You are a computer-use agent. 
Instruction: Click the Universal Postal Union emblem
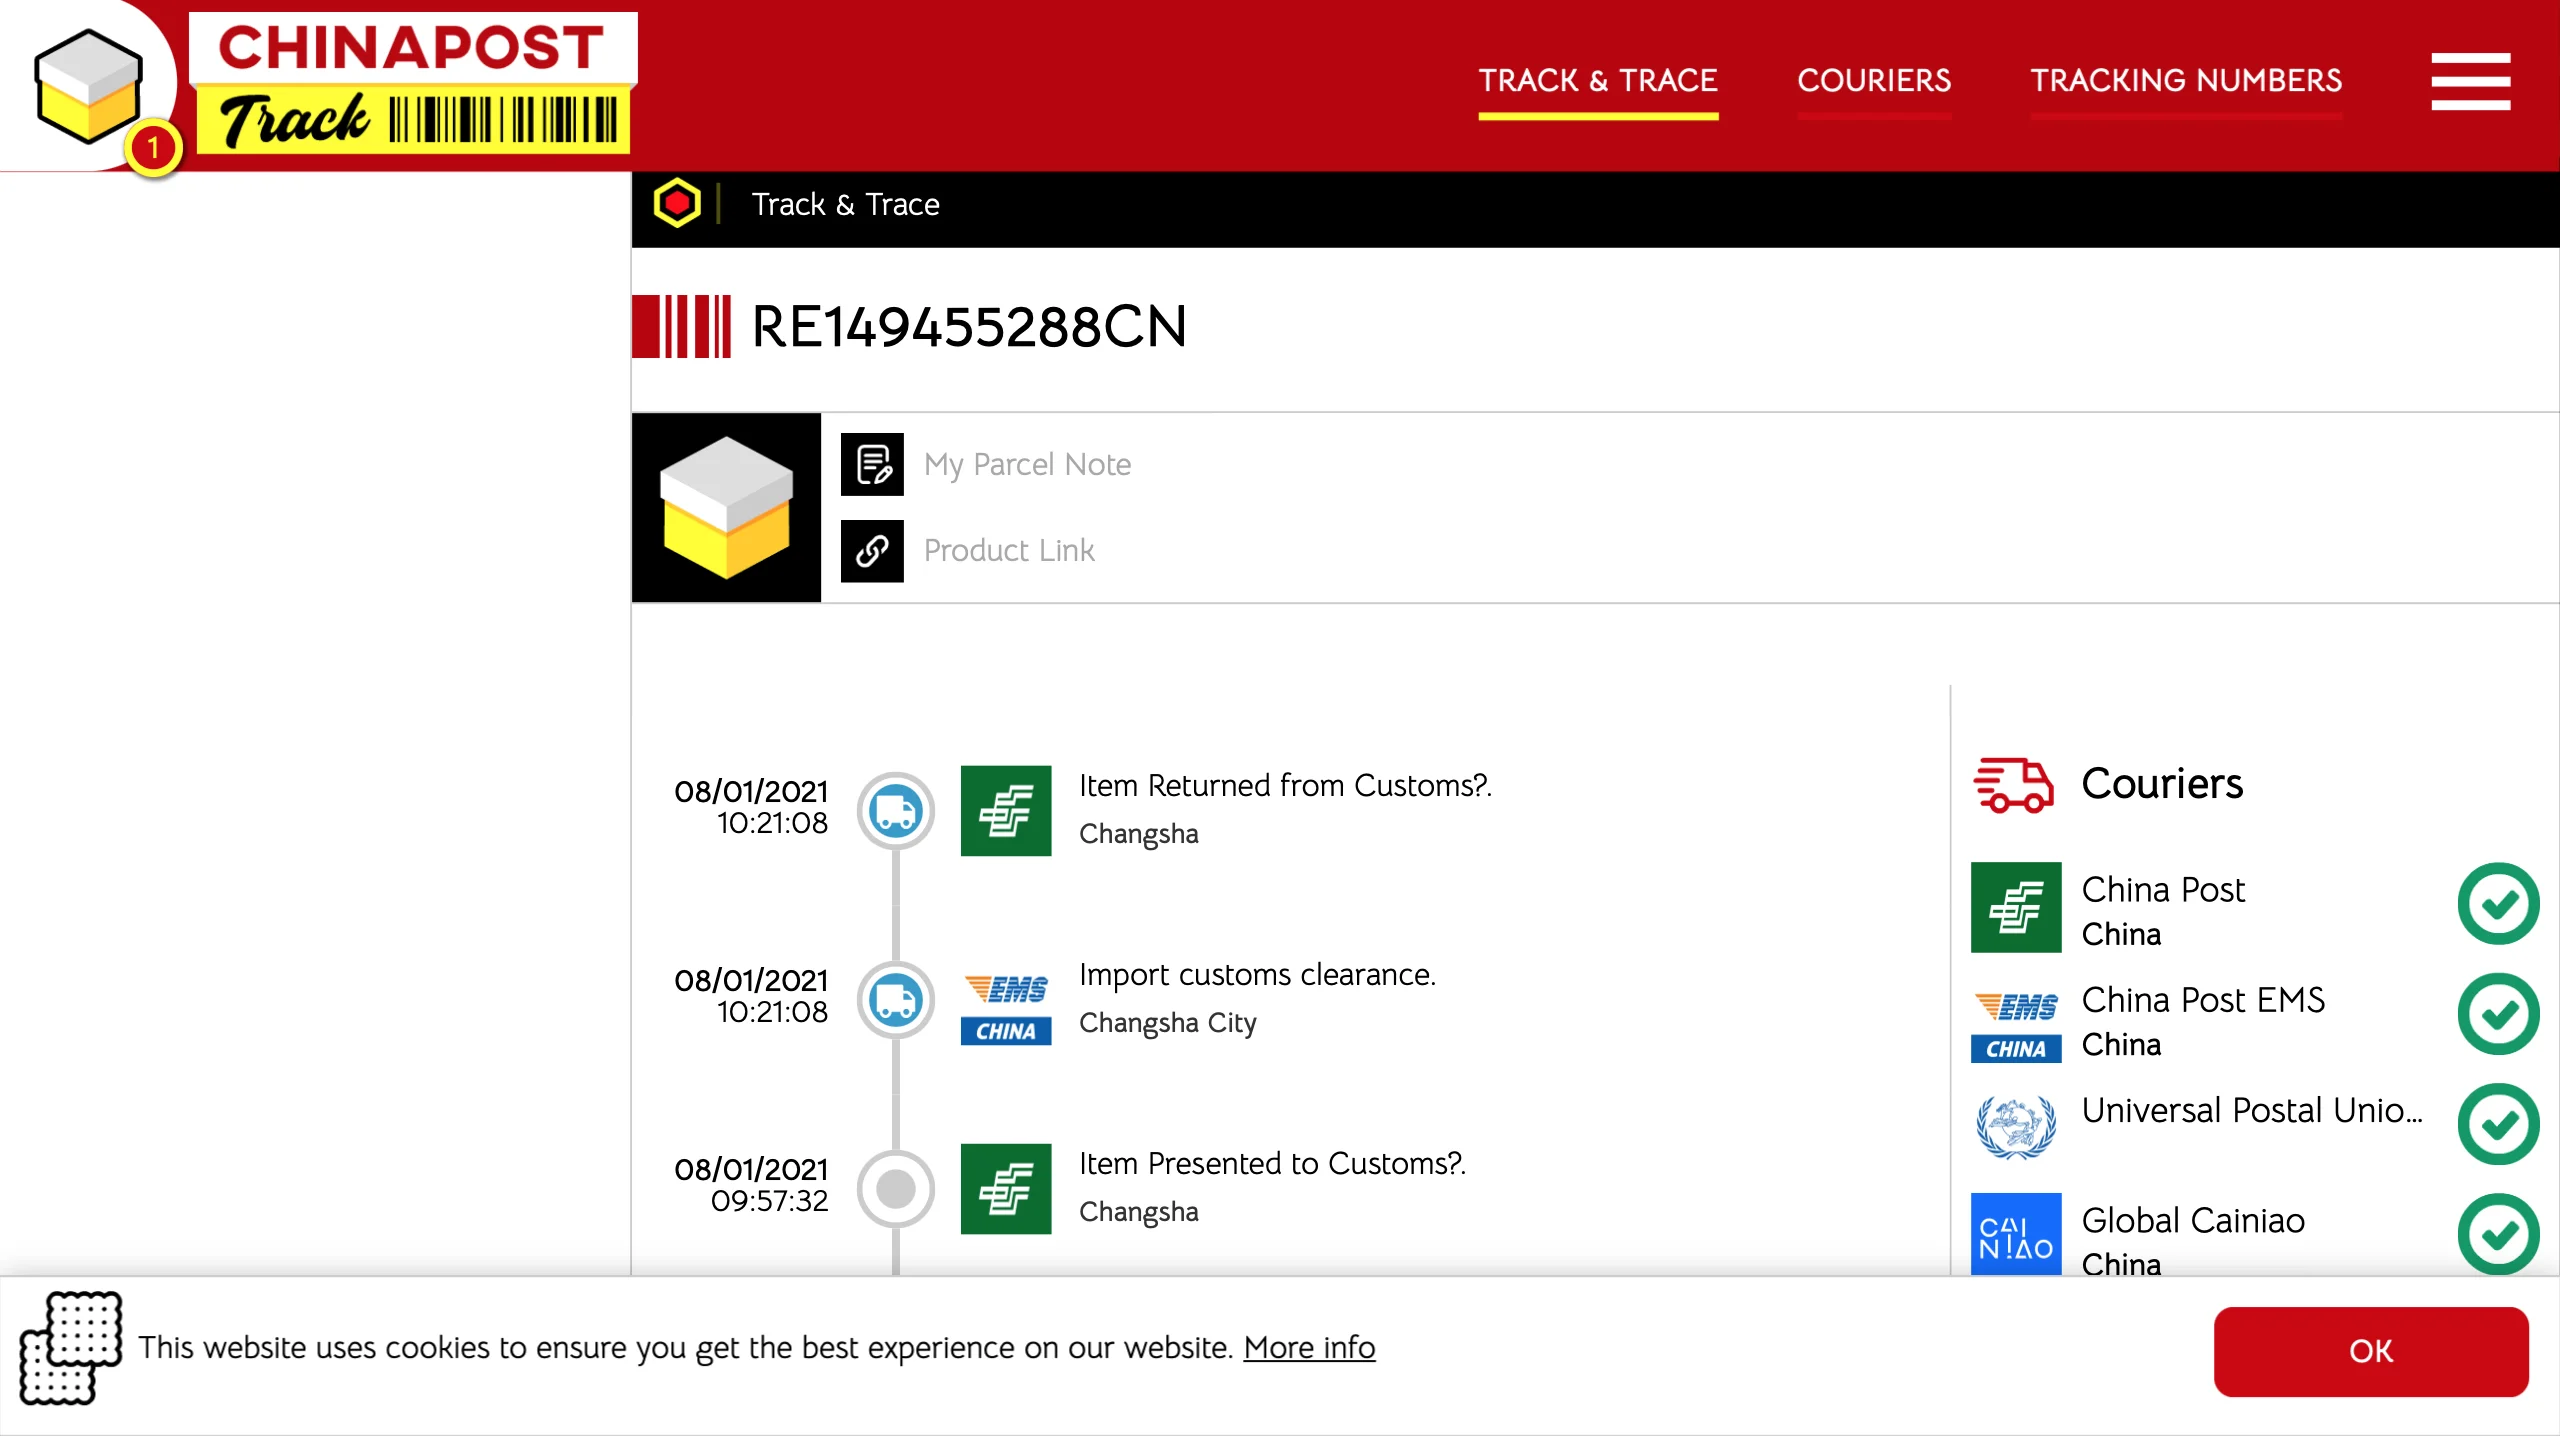coord(2015,1126)
